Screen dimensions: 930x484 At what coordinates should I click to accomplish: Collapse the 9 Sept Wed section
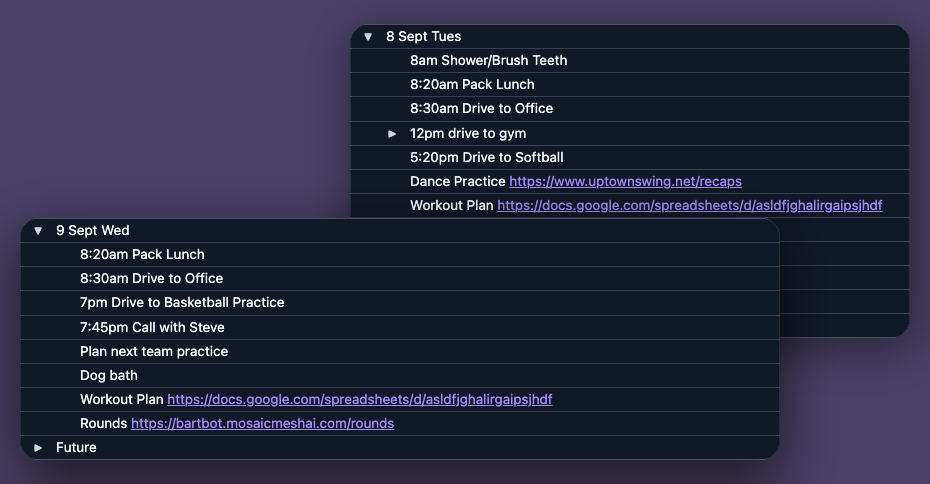point(38,231)
